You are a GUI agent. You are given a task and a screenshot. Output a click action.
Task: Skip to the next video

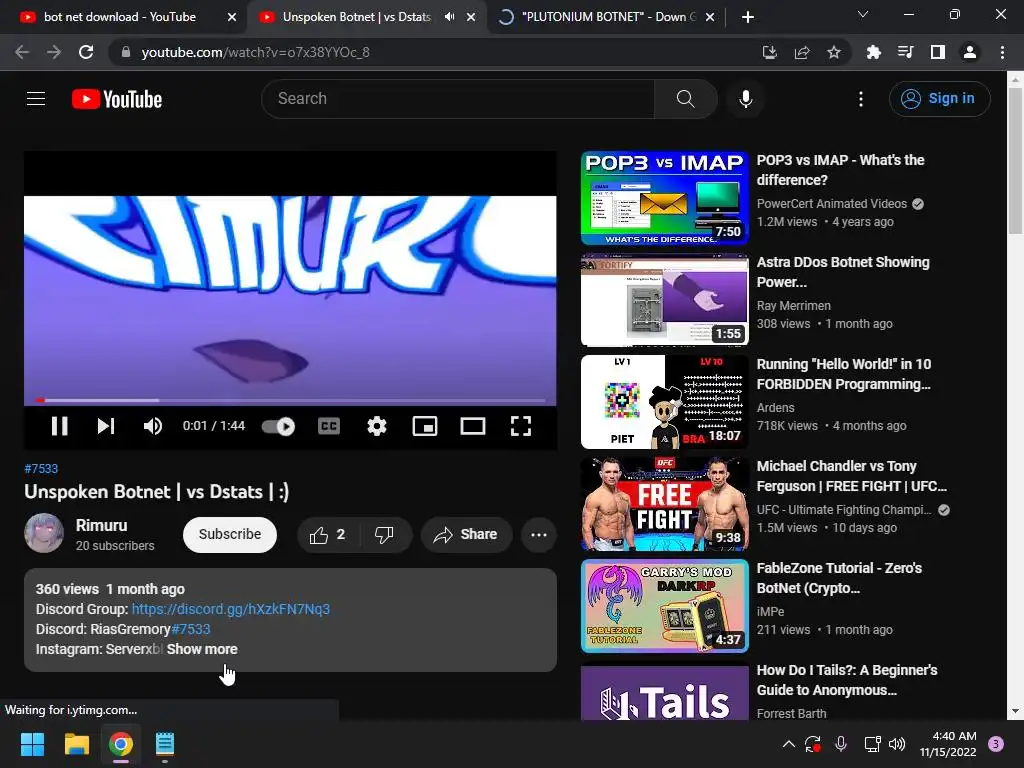tap(106, 426)
